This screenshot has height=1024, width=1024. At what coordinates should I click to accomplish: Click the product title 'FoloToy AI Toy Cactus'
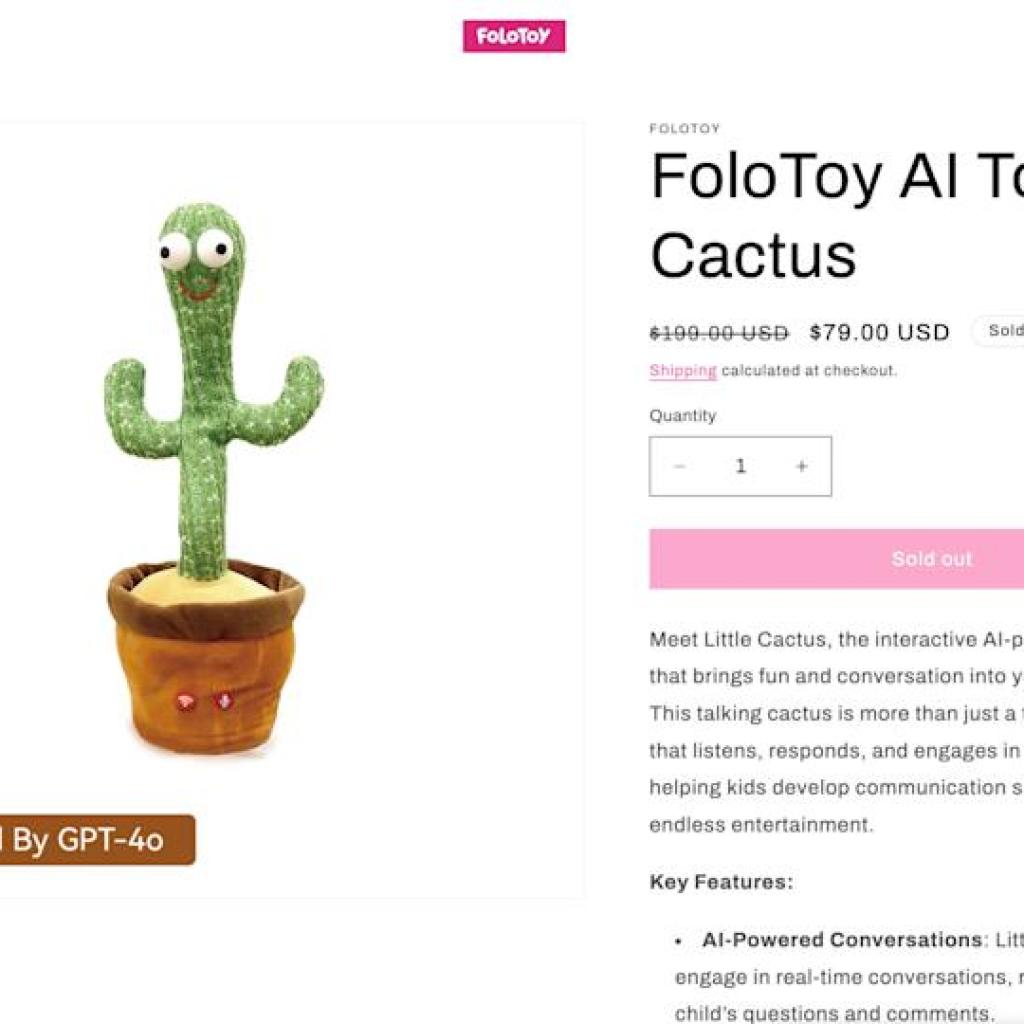click(830, 215)
